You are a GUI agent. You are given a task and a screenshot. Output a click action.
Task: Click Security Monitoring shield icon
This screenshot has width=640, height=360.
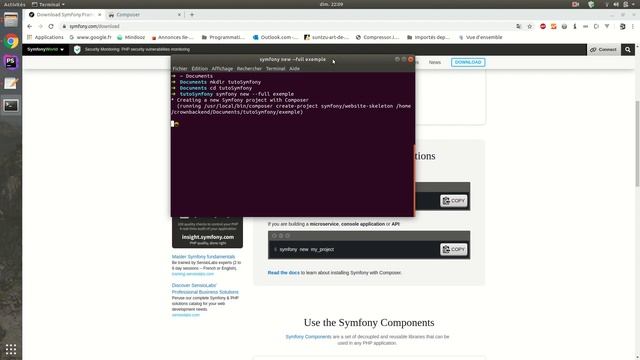pos(77,49)
